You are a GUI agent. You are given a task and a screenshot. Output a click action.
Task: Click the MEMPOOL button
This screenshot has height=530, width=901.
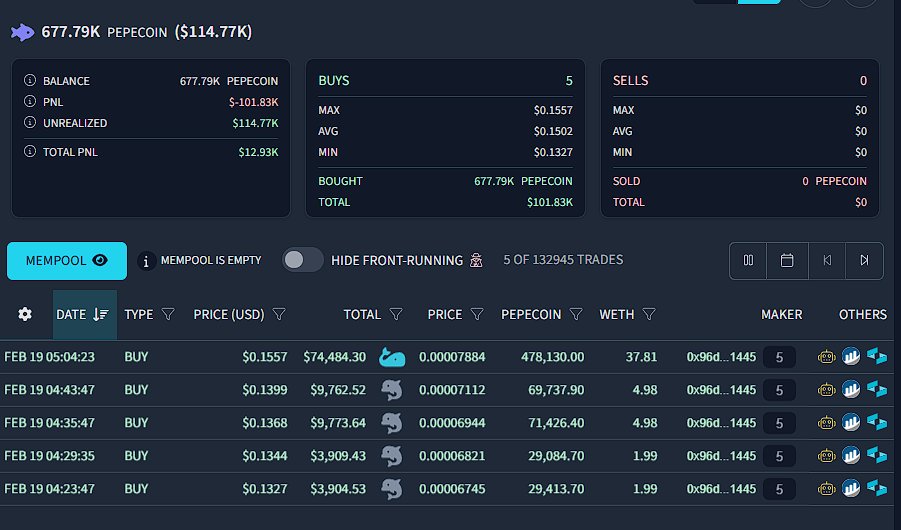tap(67, 260)
